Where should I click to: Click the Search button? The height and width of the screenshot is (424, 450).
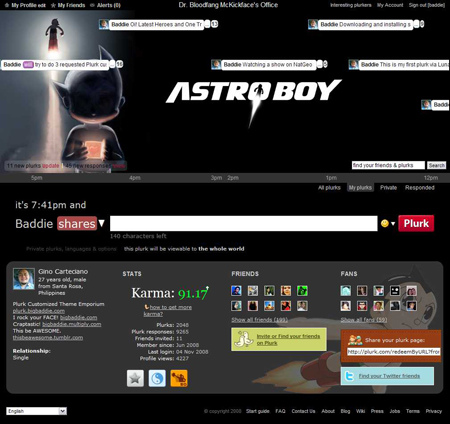click(436, 165)
